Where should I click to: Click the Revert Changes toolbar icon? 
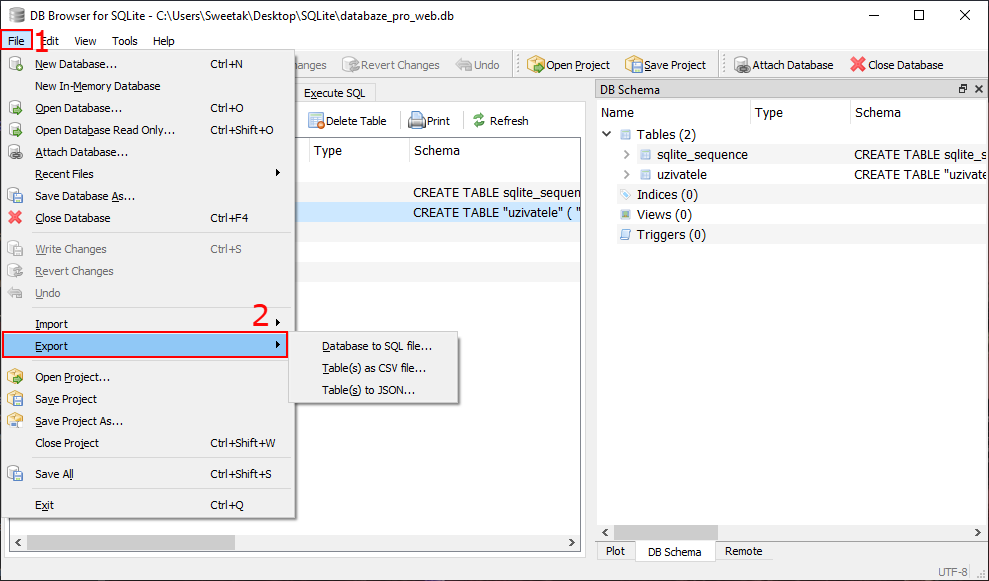351,64
